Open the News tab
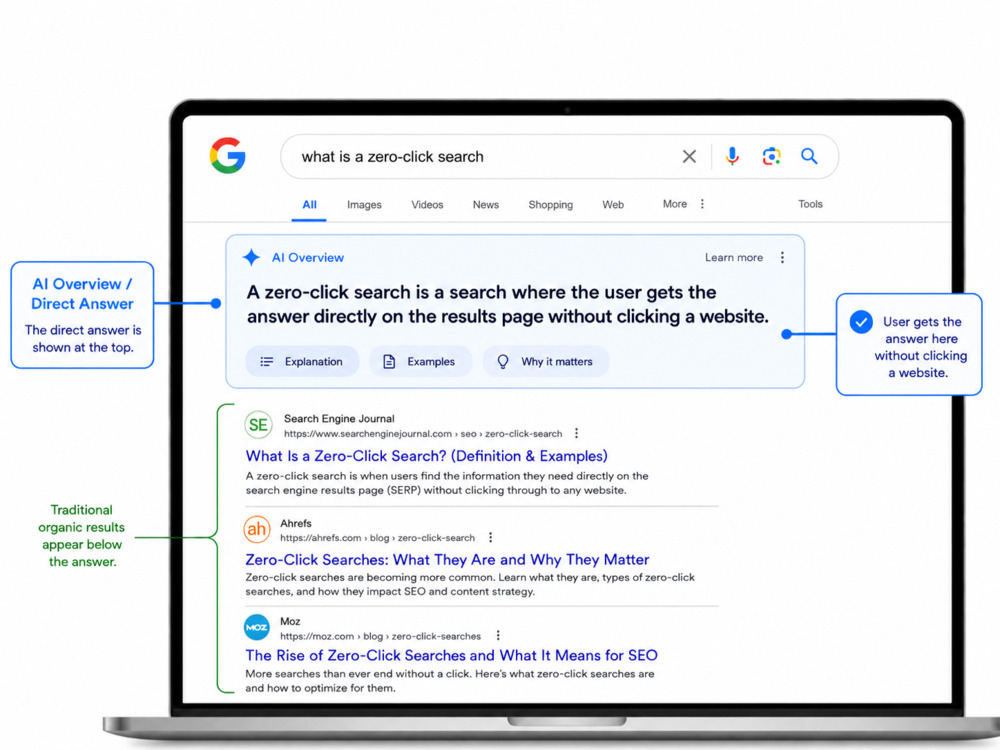This screenshot has width=1000, height=750. pos(485,205)
